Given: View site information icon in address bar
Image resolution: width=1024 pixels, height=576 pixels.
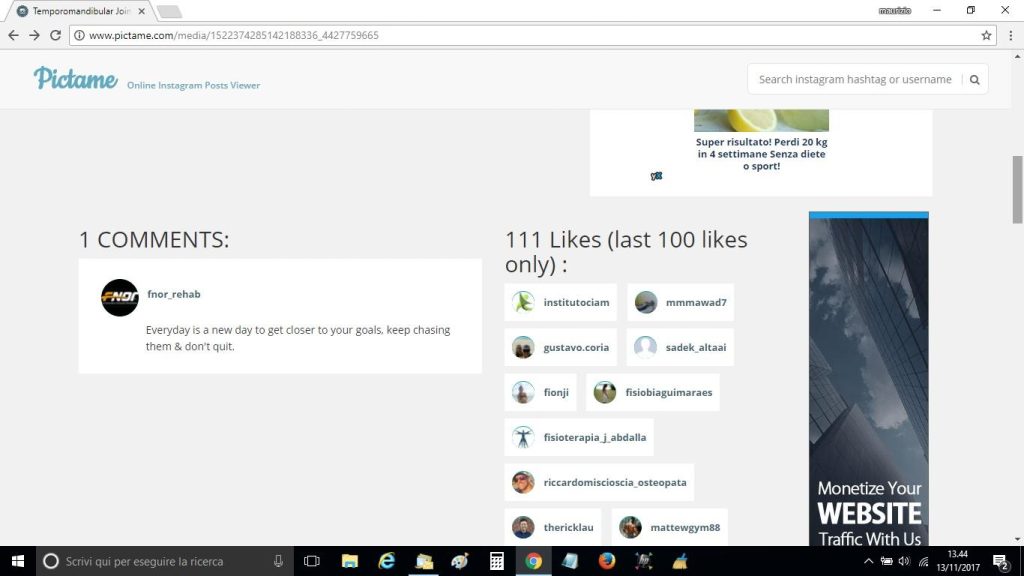Looking at the screenshot, I should point(79,35).
